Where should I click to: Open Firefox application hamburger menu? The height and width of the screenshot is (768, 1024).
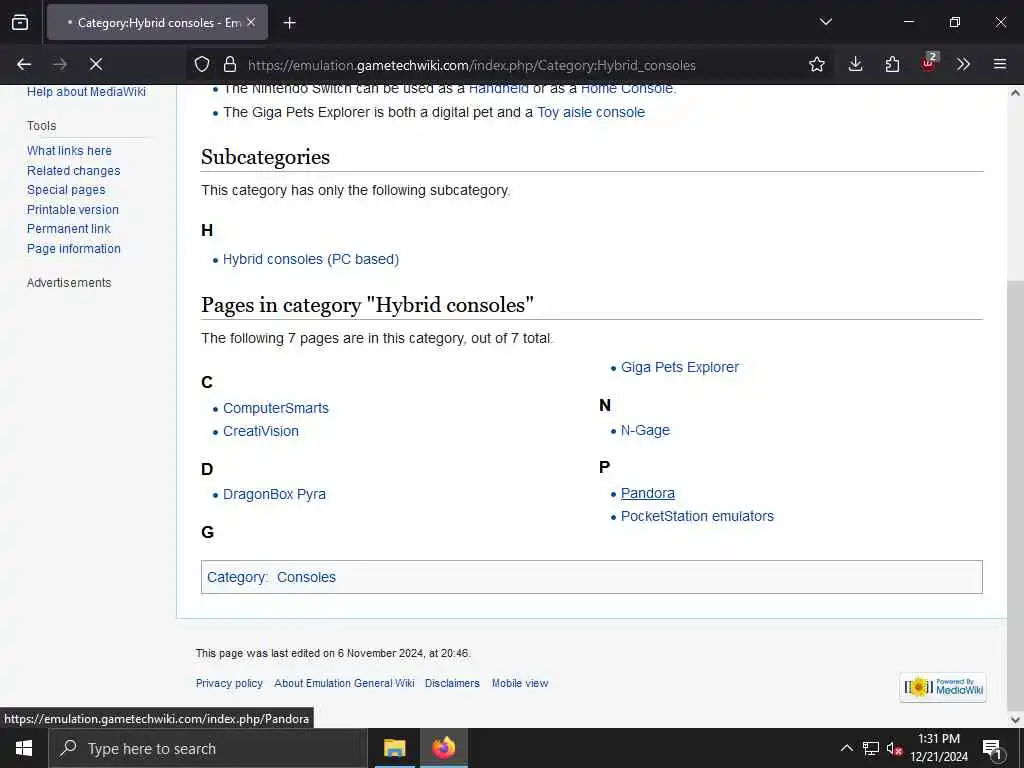(1000, 64)
